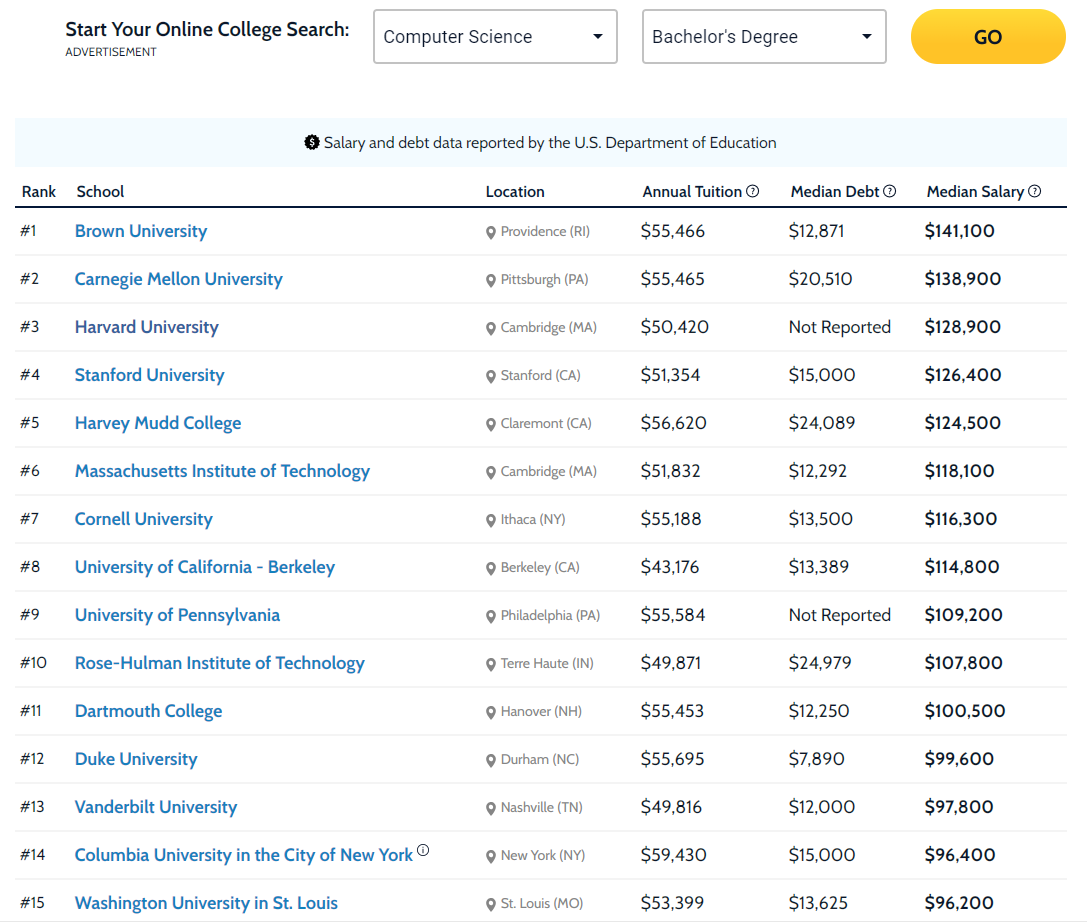
Task: Open the Dartmouth College link
Action: point(148,711)
